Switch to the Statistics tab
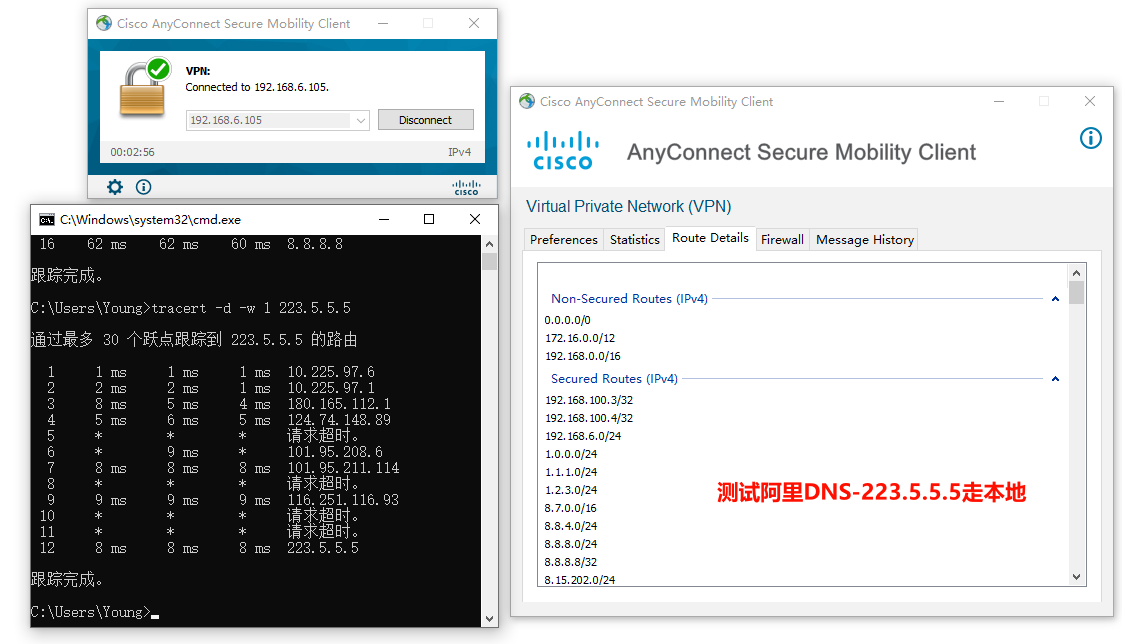 tap(635, 240)
